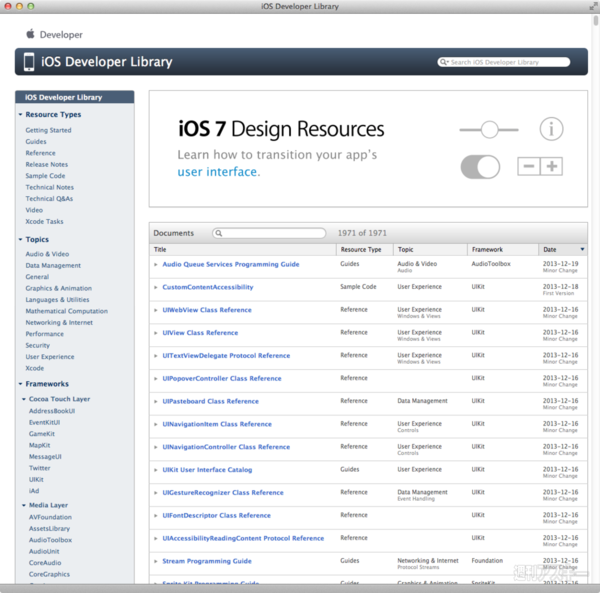Viewport: 600px width, 593px height.
Task: Open Technical Notes in sidebar
Action: click(x=49, y=187)
